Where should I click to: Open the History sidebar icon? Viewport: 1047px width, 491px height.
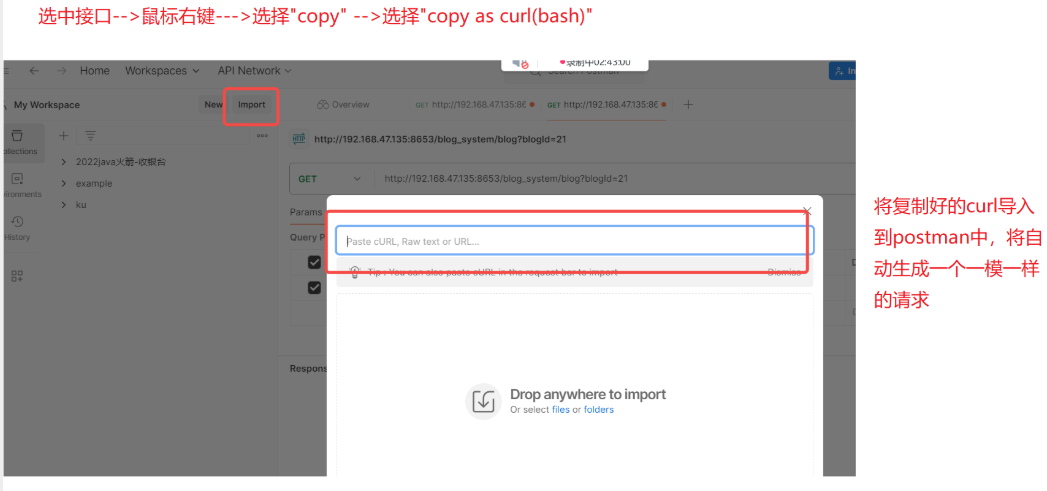18,228
